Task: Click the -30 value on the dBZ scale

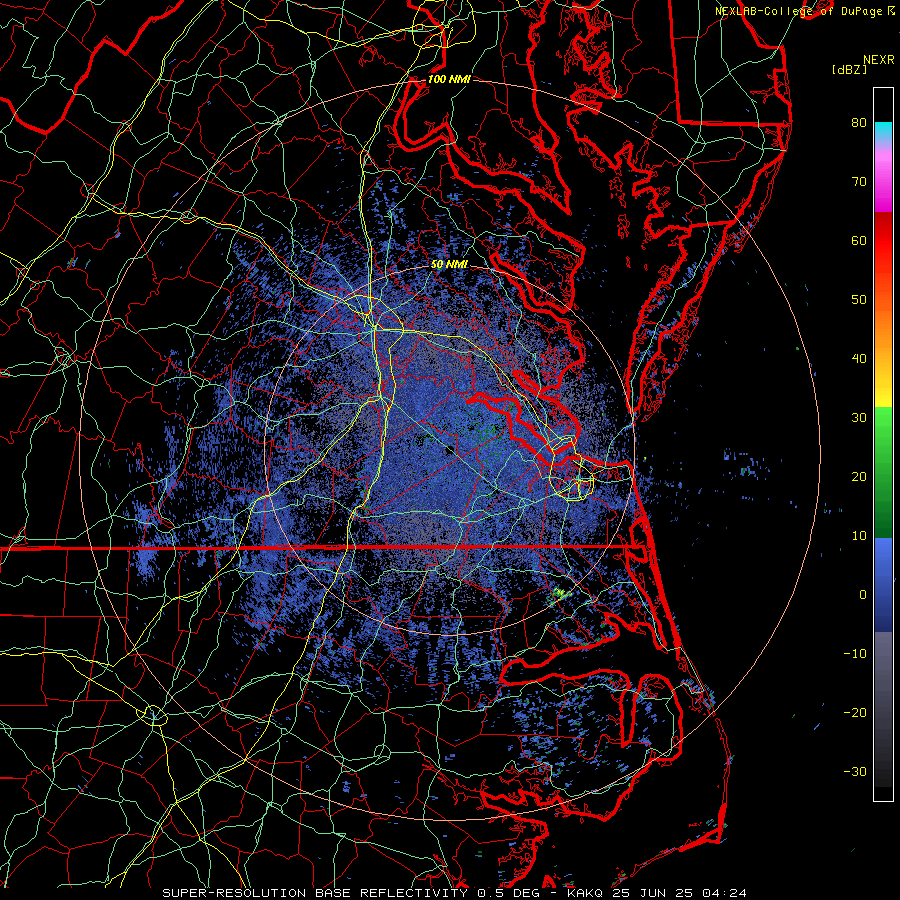Action: point(855,772)
